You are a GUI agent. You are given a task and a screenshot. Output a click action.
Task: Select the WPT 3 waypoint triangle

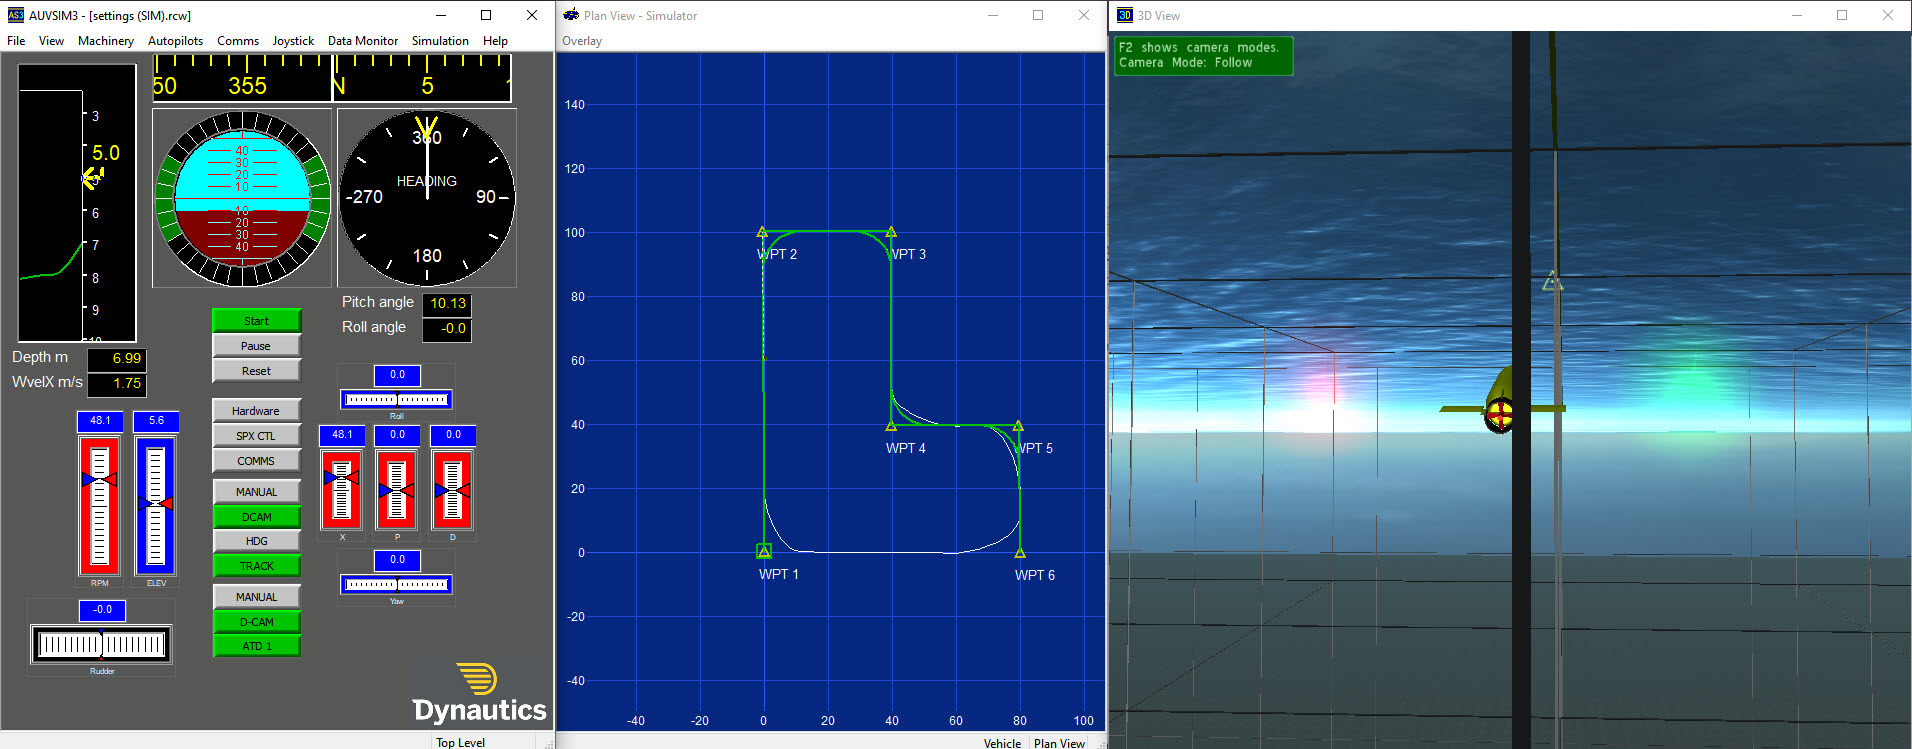coord(891,232)
